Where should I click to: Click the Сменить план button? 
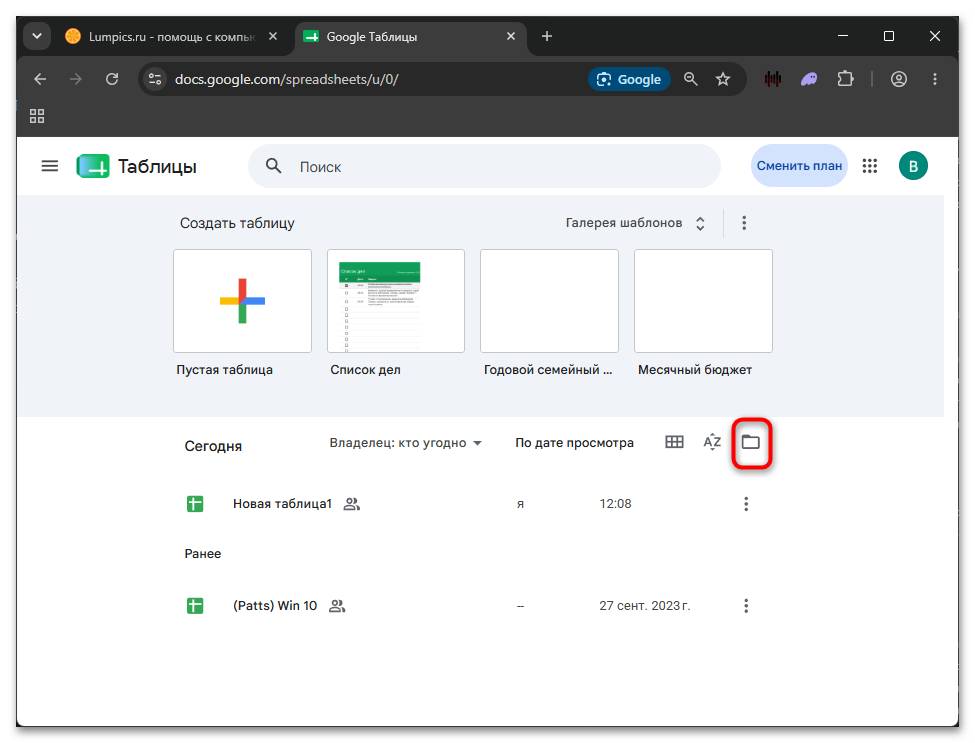pos(799,166)
